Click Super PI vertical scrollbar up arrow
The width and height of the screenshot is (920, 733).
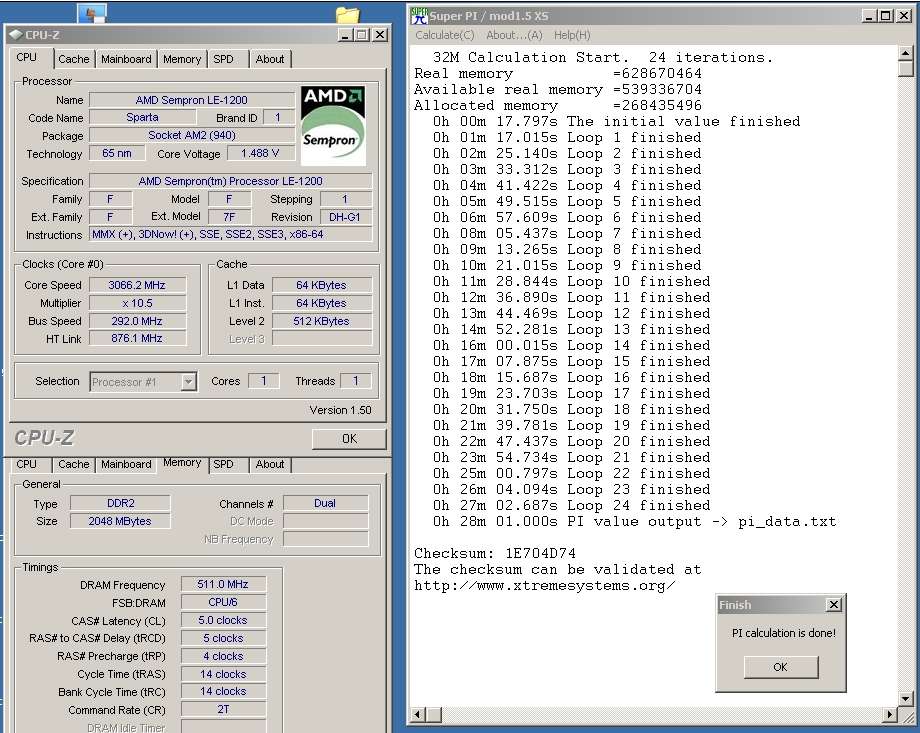click(x=906, y=54)
